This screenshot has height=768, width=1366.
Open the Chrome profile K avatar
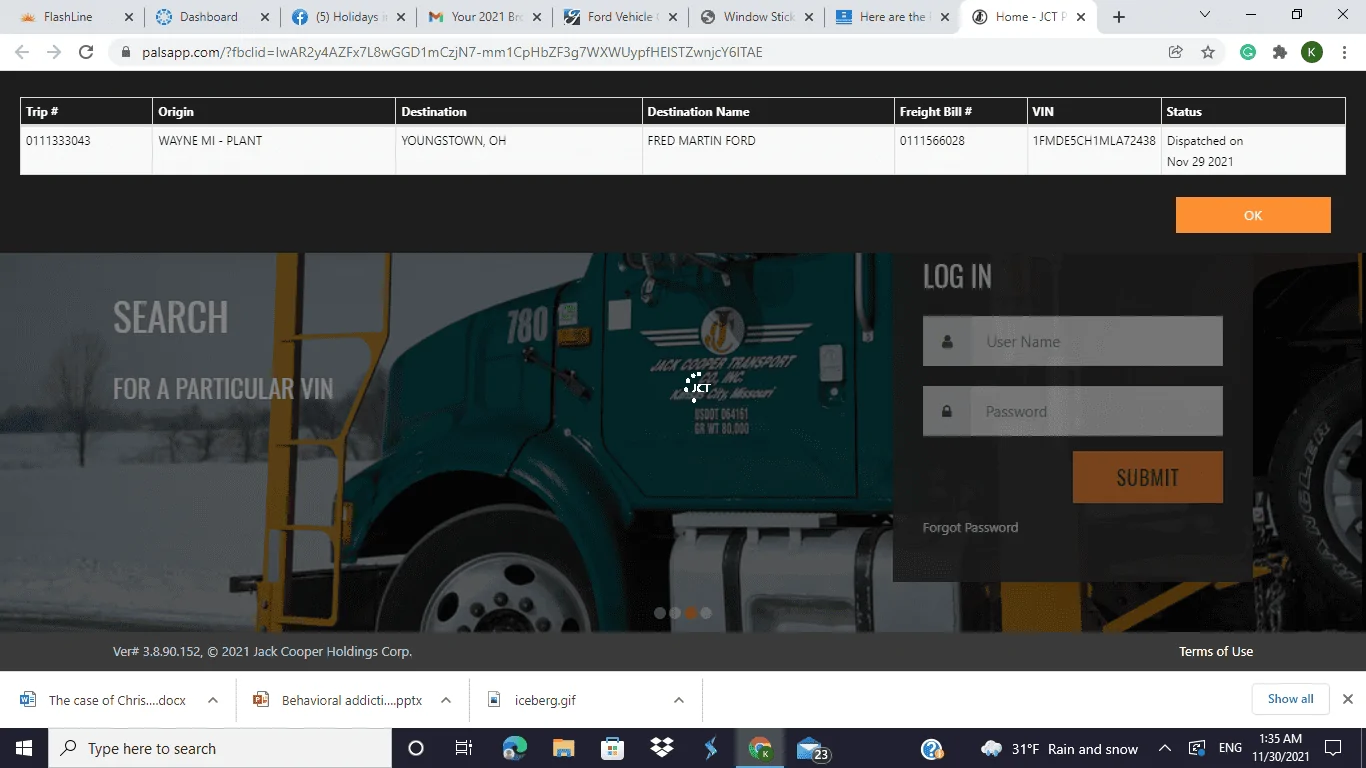1312,52
